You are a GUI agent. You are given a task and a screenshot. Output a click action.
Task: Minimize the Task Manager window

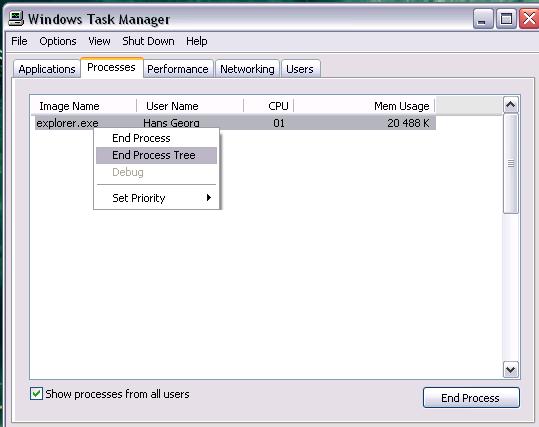483,19
